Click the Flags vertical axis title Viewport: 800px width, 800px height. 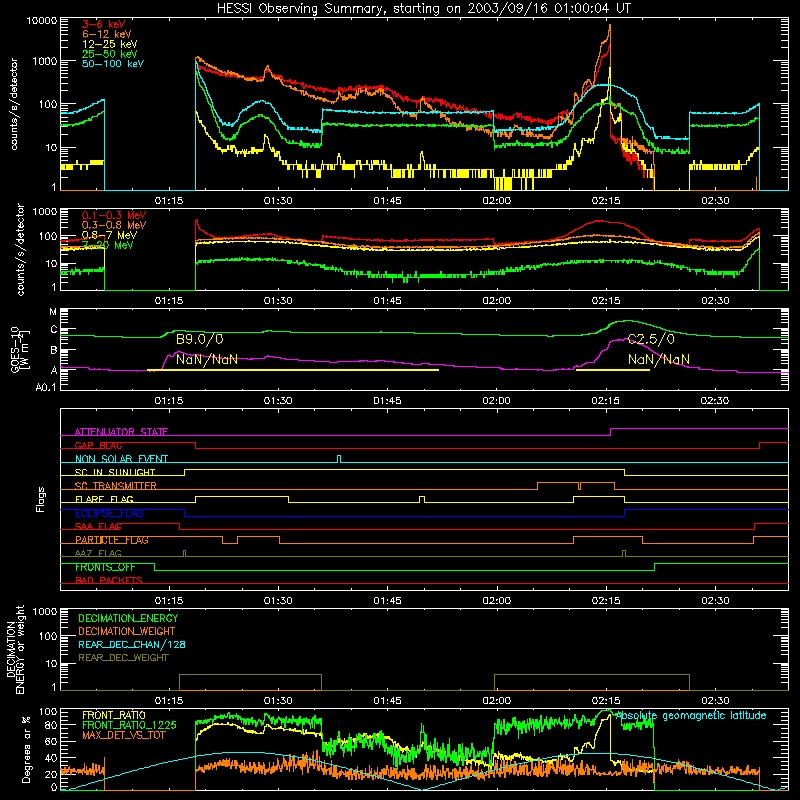point(41,499)
